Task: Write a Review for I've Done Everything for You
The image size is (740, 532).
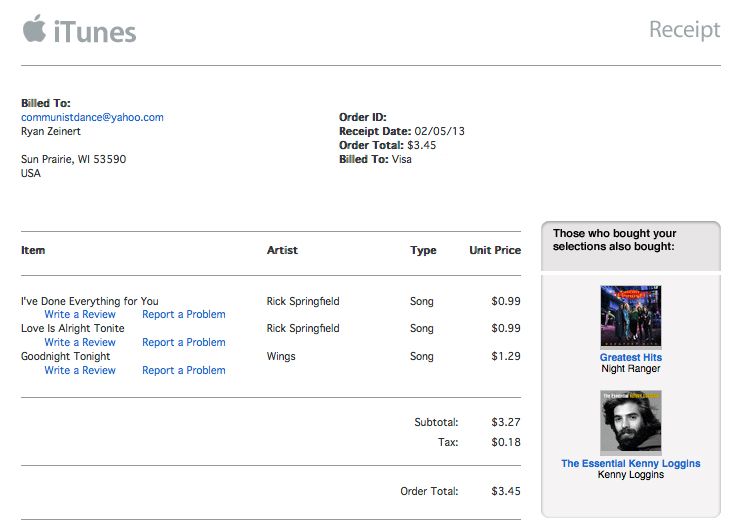Action: (80, 314)
